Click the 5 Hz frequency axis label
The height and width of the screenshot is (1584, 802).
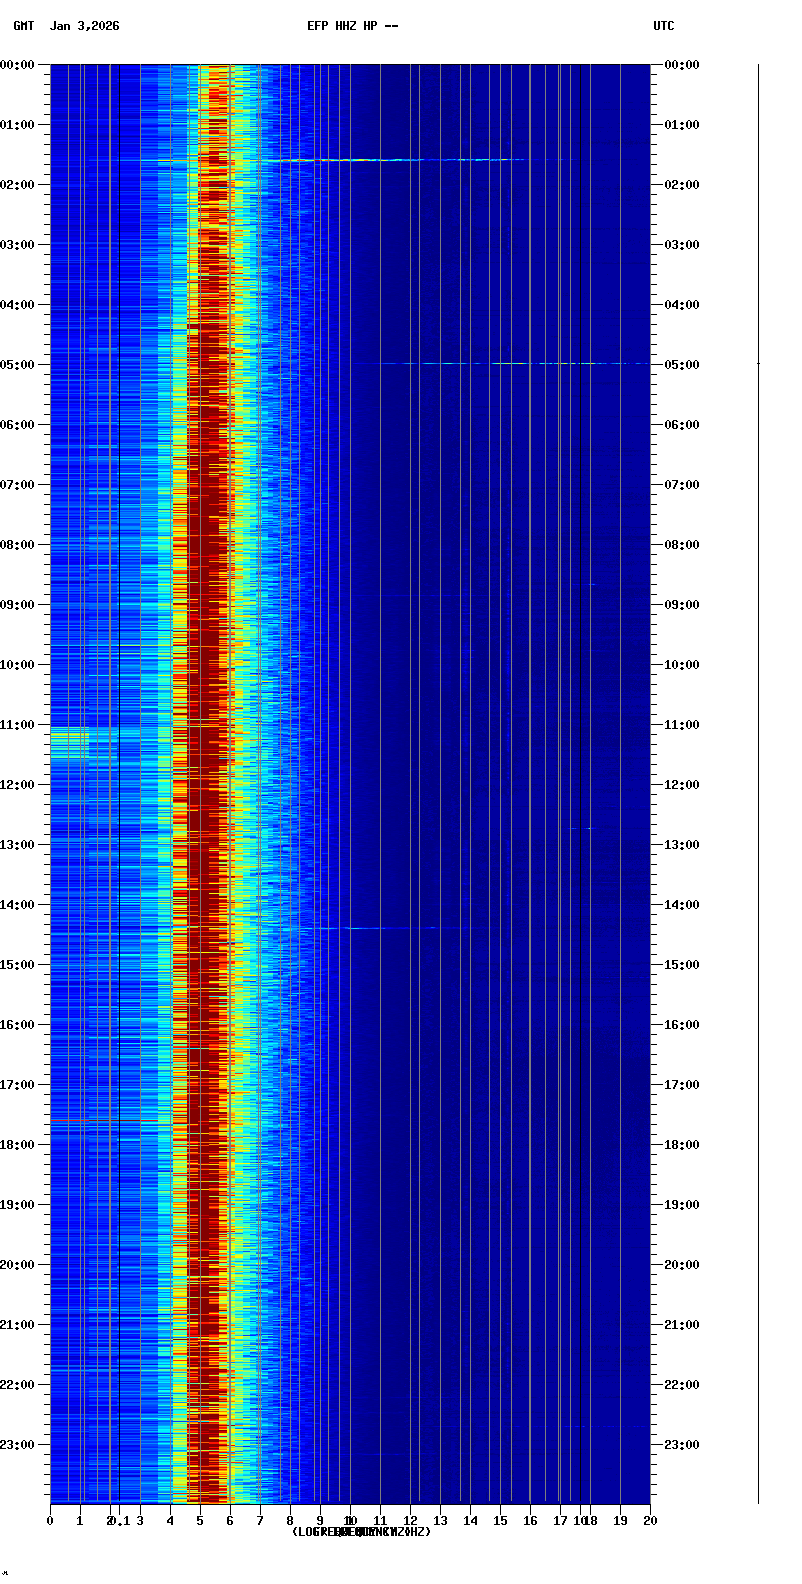click(200, 1521)
